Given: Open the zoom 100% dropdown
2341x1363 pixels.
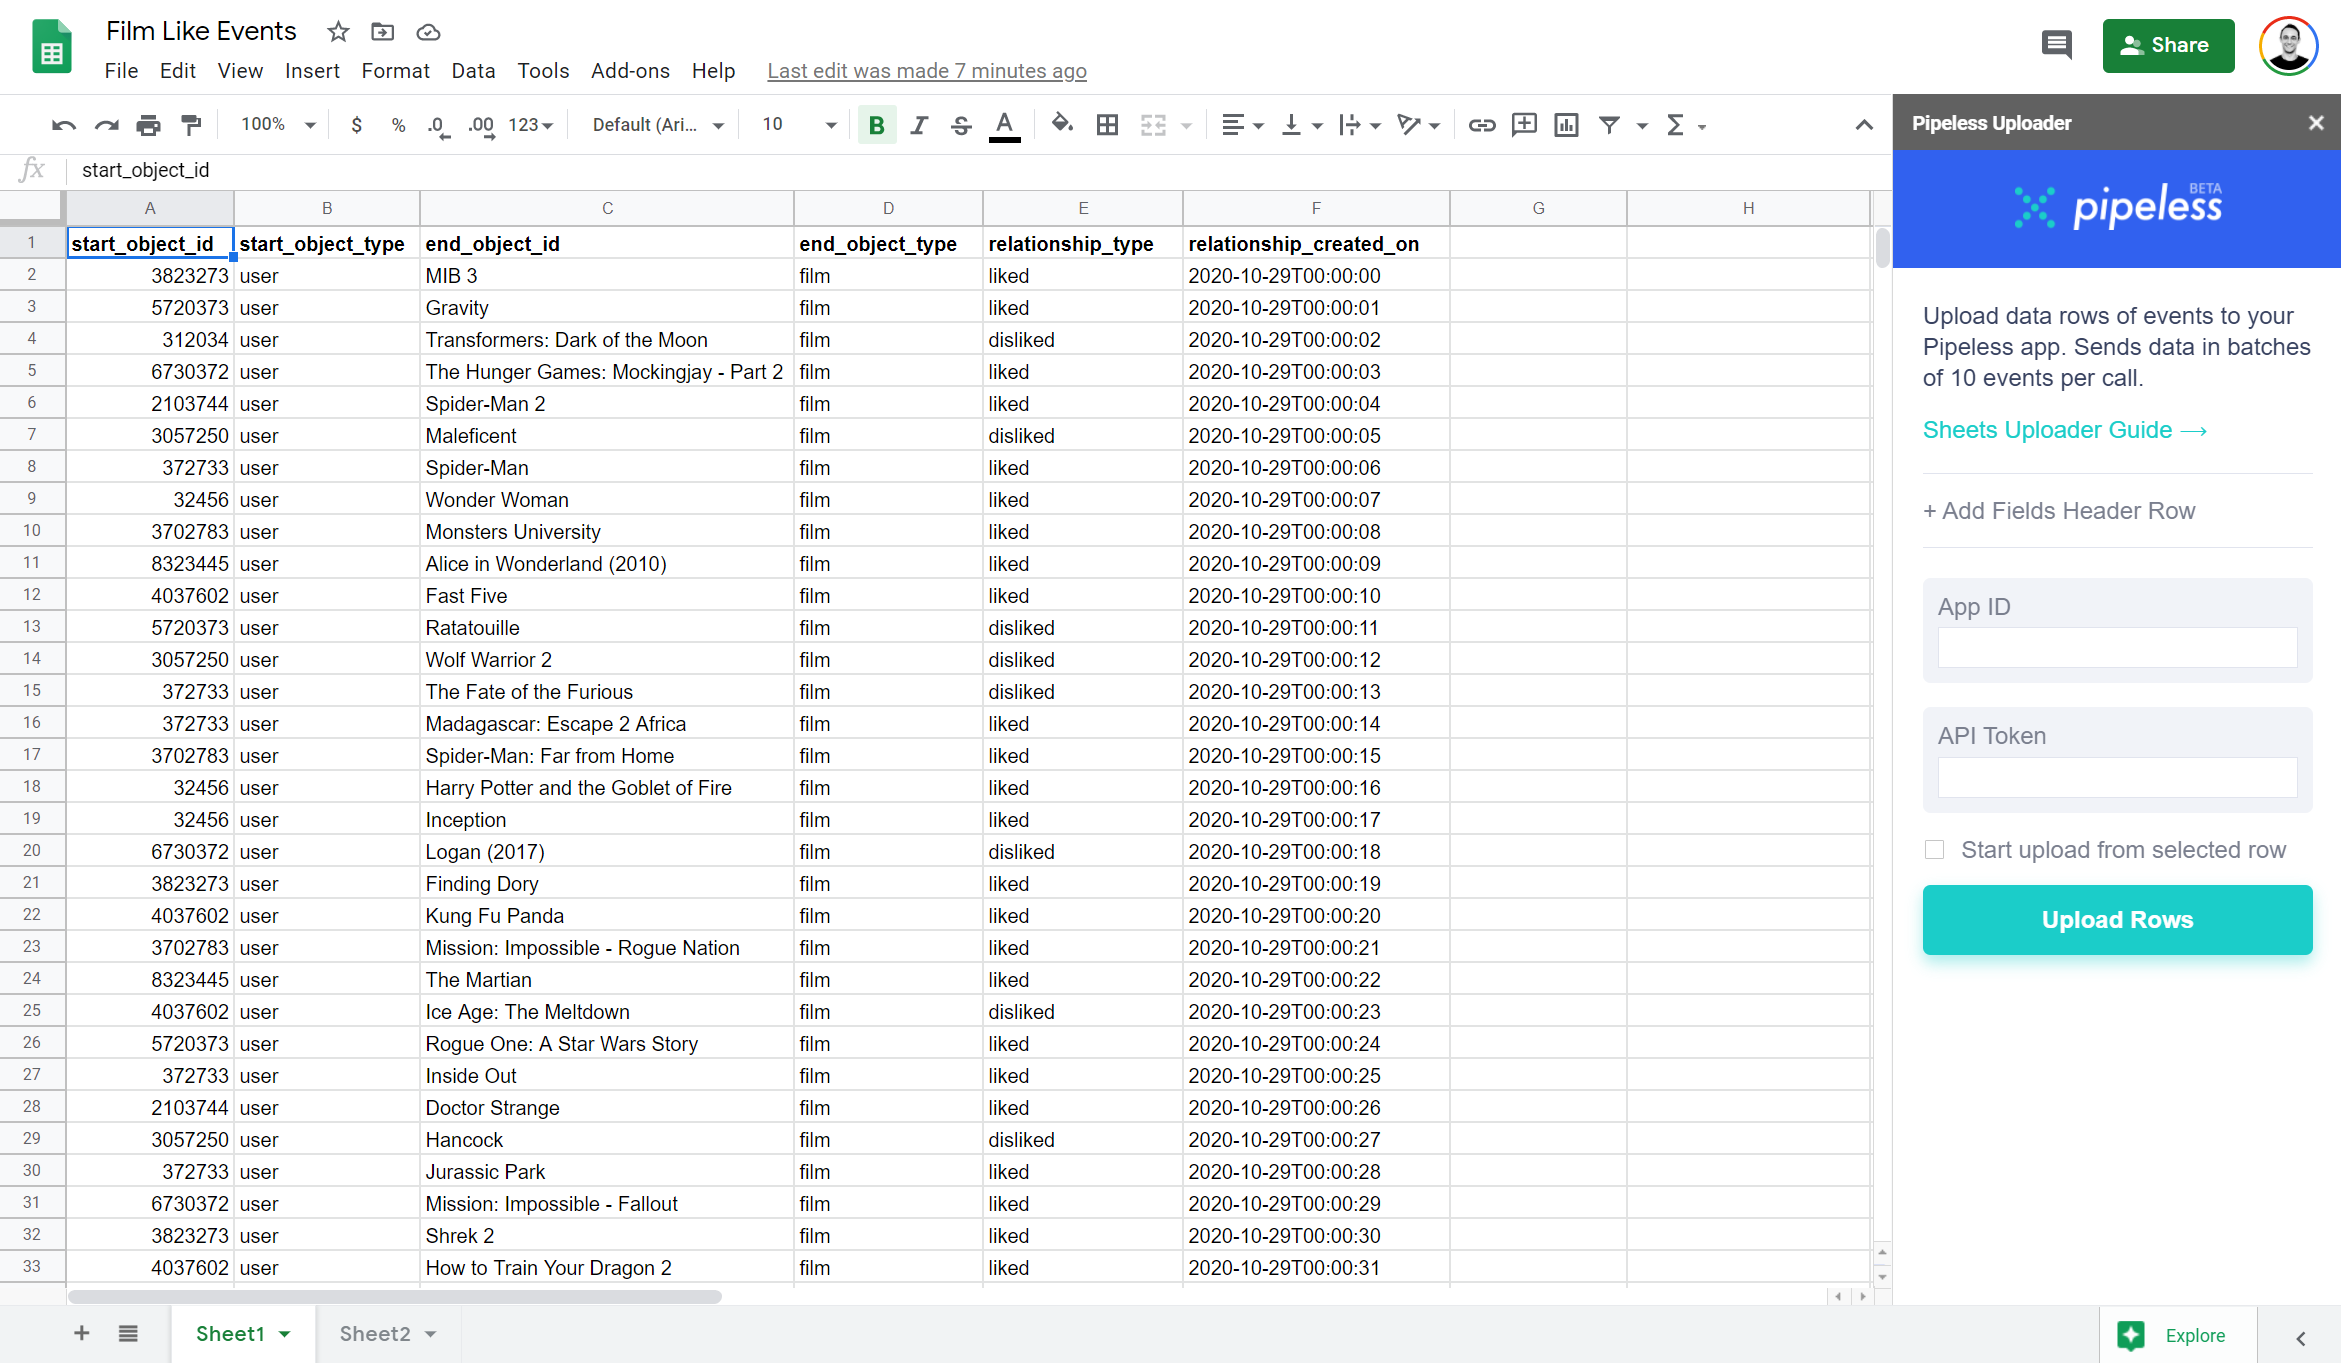Looking at the screenshot, I should [278, 125].
